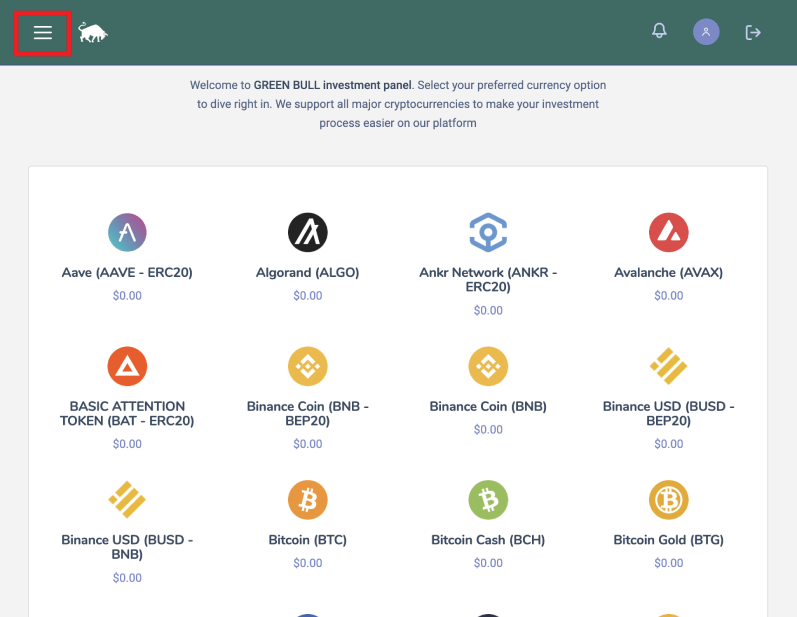Screen dimensions: 797x617
Task: Choose the Binance Coin BEP20 icon
Action: (308, 366)
